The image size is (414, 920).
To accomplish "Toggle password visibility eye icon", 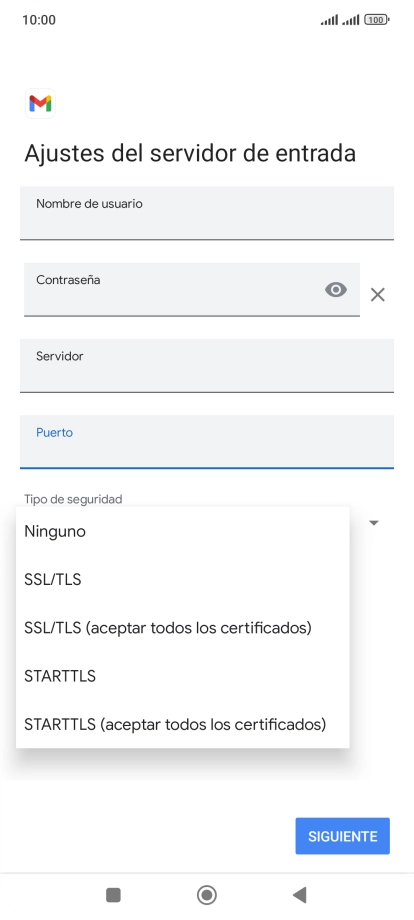I will pos(336,290).
